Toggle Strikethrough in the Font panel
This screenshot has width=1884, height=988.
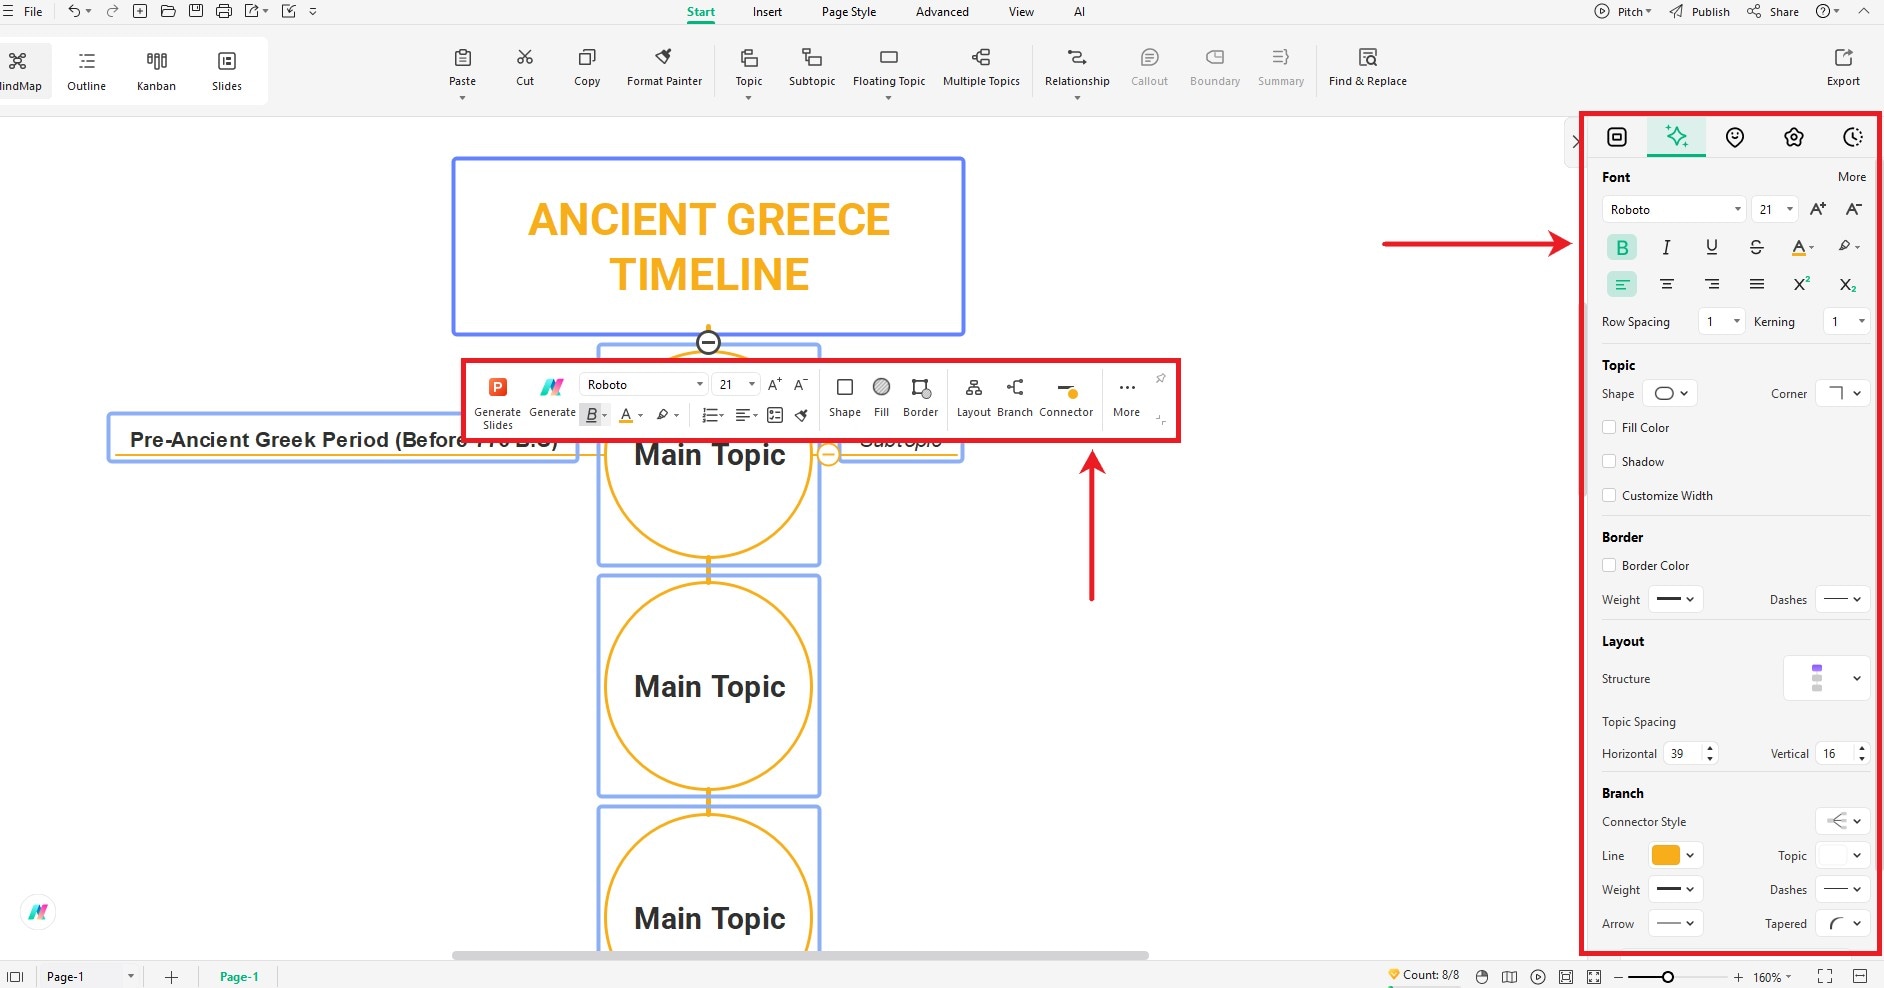pos(1756,247)
